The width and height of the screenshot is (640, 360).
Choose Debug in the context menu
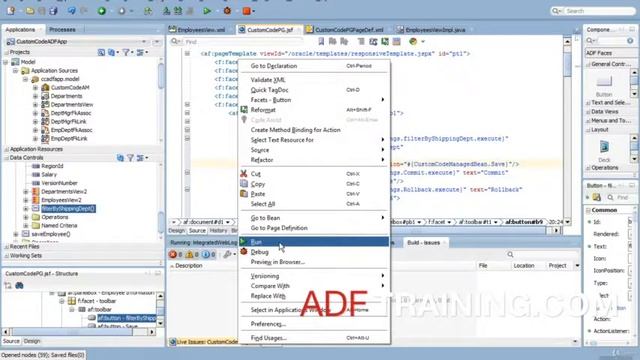314,252
